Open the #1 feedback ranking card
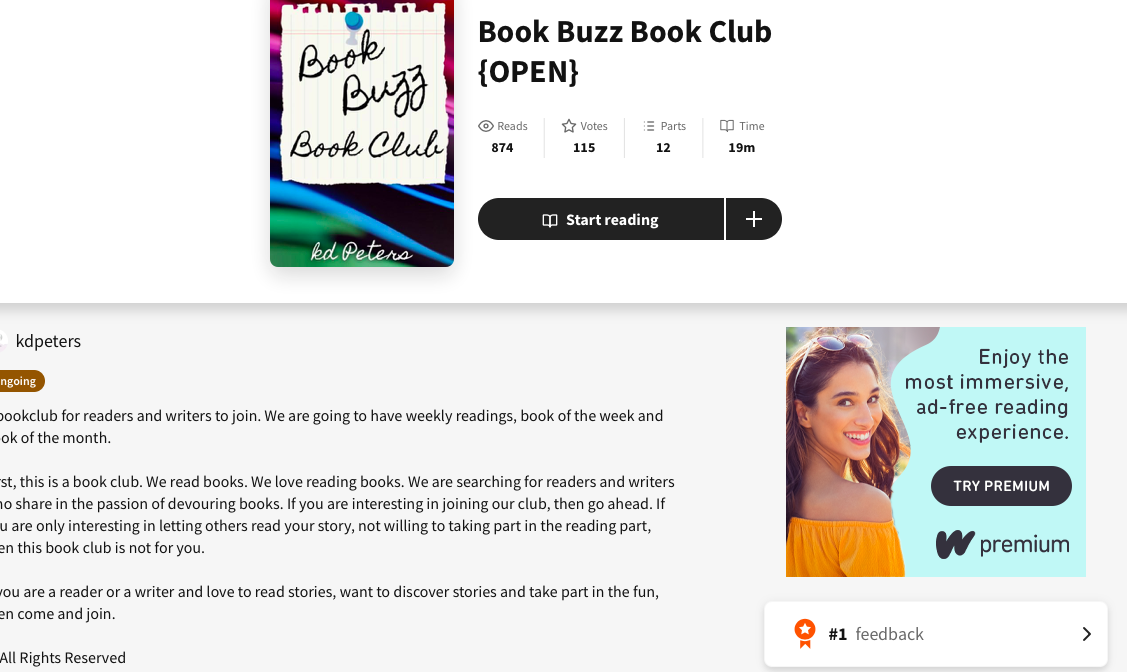 pyautogui.click(x=936, y=634)
